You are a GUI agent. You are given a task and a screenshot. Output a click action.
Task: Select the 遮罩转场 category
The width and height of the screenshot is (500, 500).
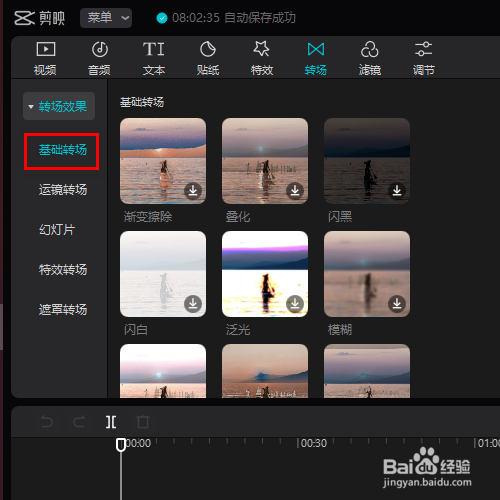pos(63,310)
